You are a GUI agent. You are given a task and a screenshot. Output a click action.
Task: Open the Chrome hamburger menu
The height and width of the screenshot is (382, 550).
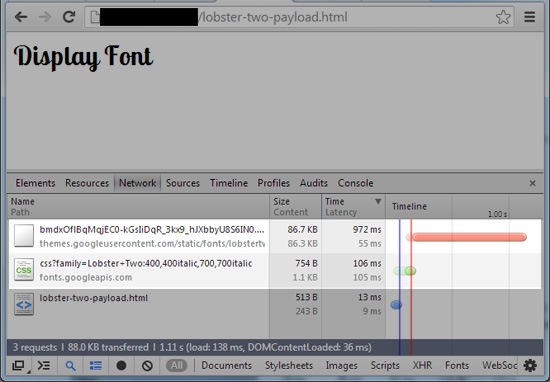(530, 16)
